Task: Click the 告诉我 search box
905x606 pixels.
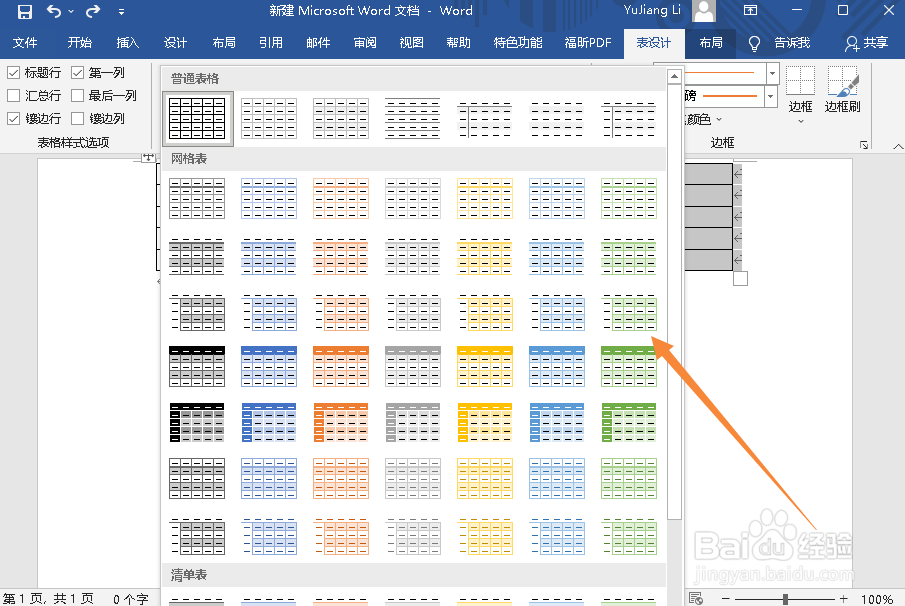Action: [x=792, y=43]
